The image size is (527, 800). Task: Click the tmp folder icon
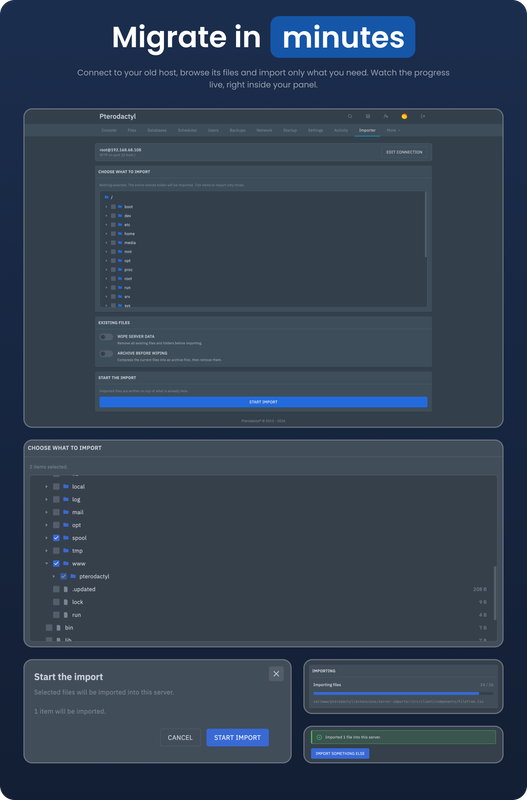(x=66, y=551)
